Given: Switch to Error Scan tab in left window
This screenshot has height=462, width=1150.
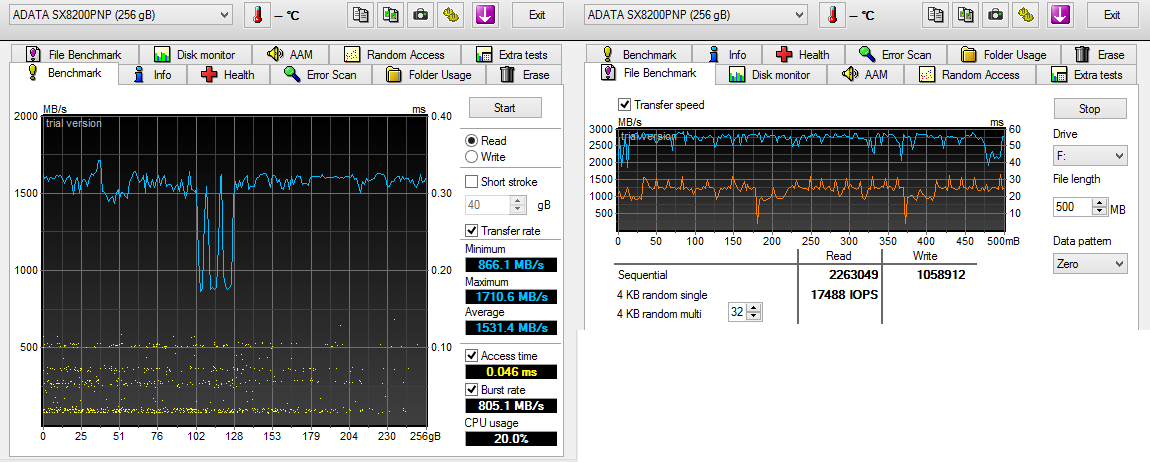Looking at the screenshot, I should (x=320, y=75).
